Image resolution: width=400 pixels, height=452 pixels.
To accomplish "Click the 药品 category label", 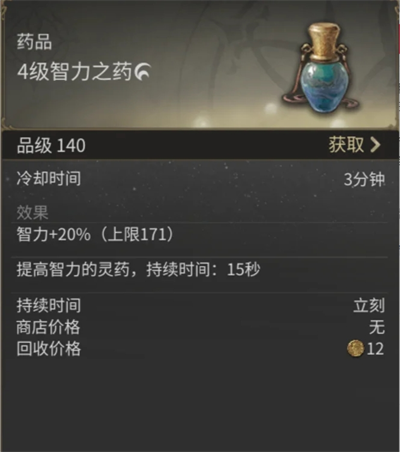I will (x=34, y=42).
